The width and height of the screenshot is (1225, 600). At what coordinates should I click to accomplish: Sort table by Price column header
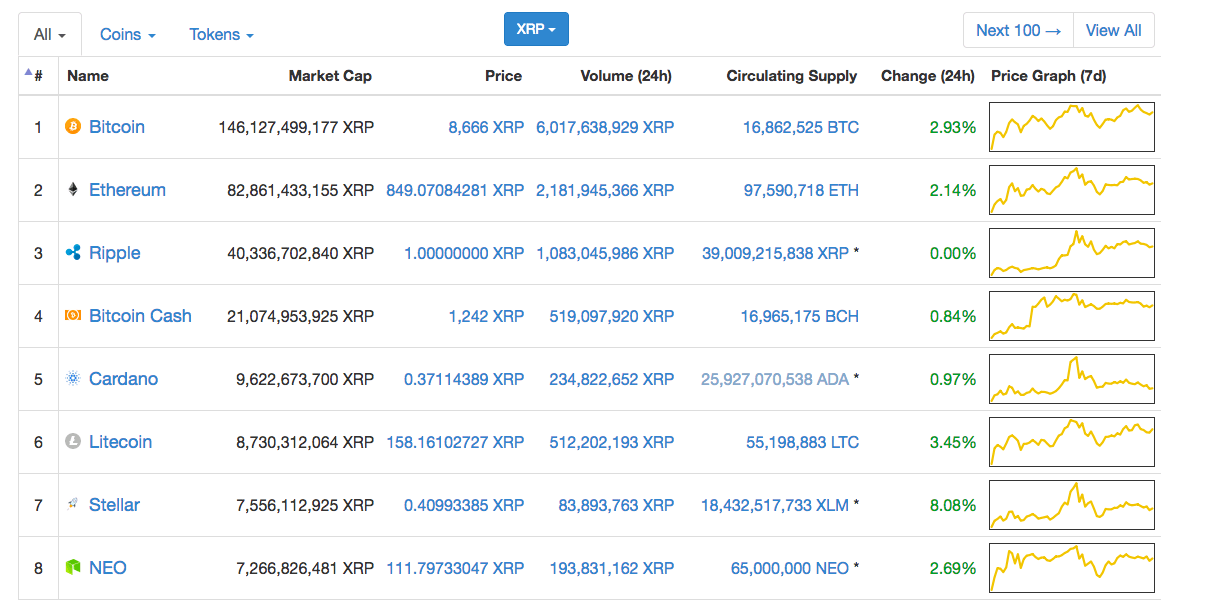(x=504, y=76)
